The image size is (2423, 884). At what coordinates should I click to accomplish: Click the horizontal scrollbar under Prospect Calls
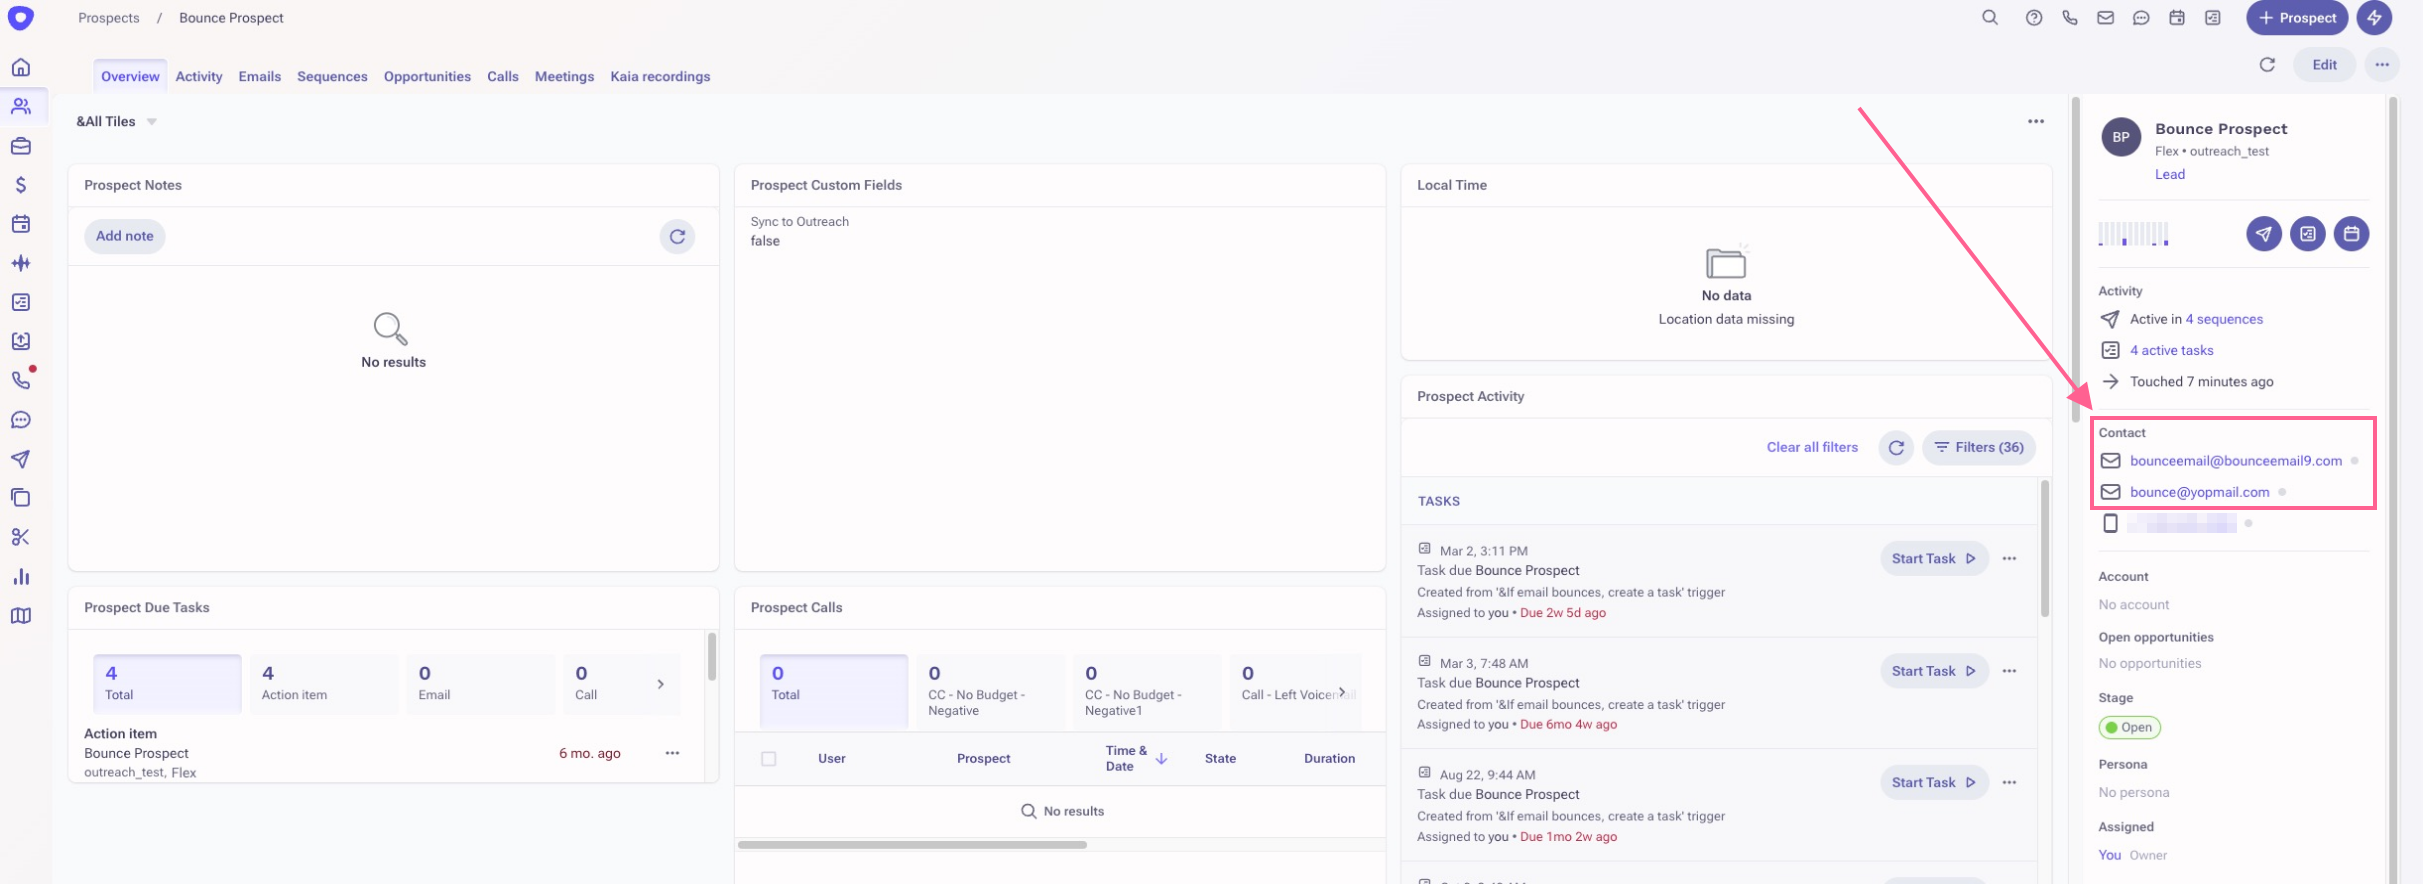[x=912, y=845]
